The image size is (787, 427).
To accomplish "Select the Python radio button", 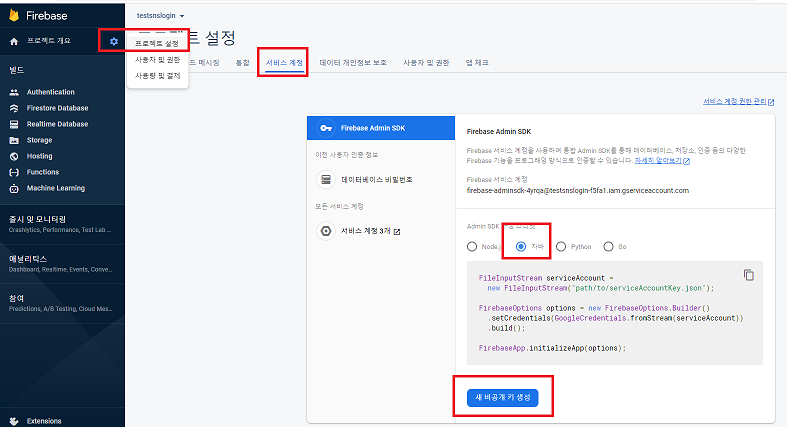I will click(561, 246).
